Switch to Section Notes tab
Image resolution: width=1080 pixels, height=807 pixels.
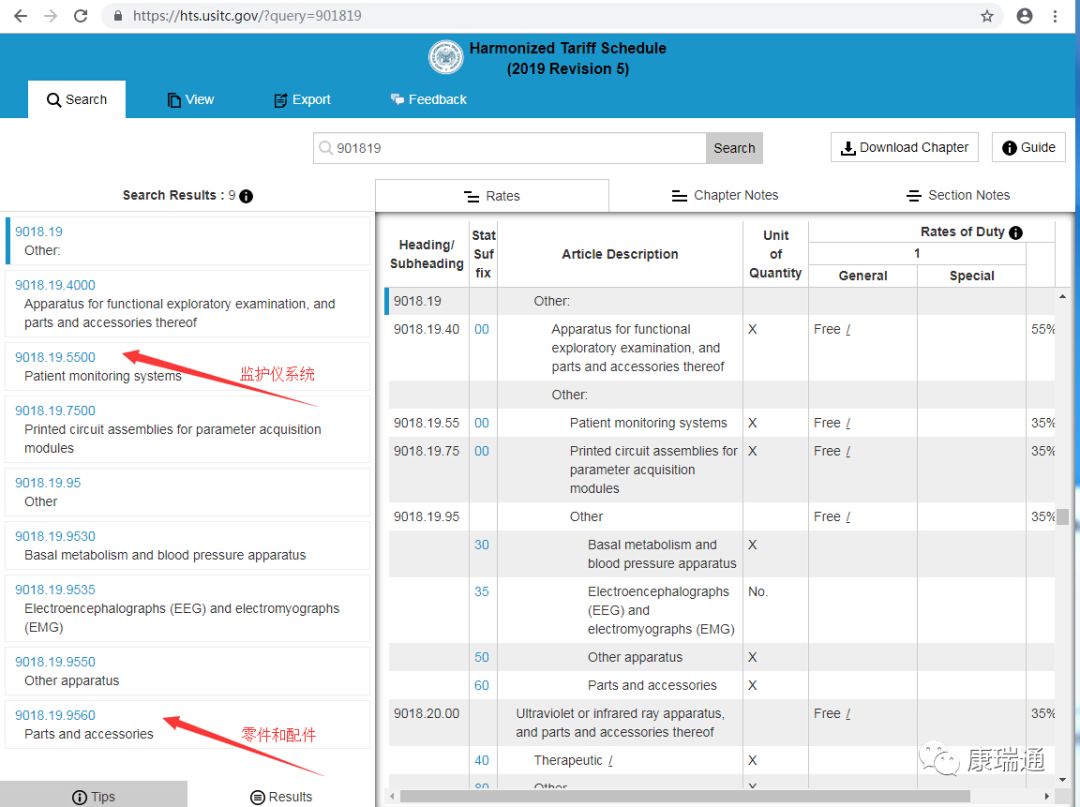[958, 196]
